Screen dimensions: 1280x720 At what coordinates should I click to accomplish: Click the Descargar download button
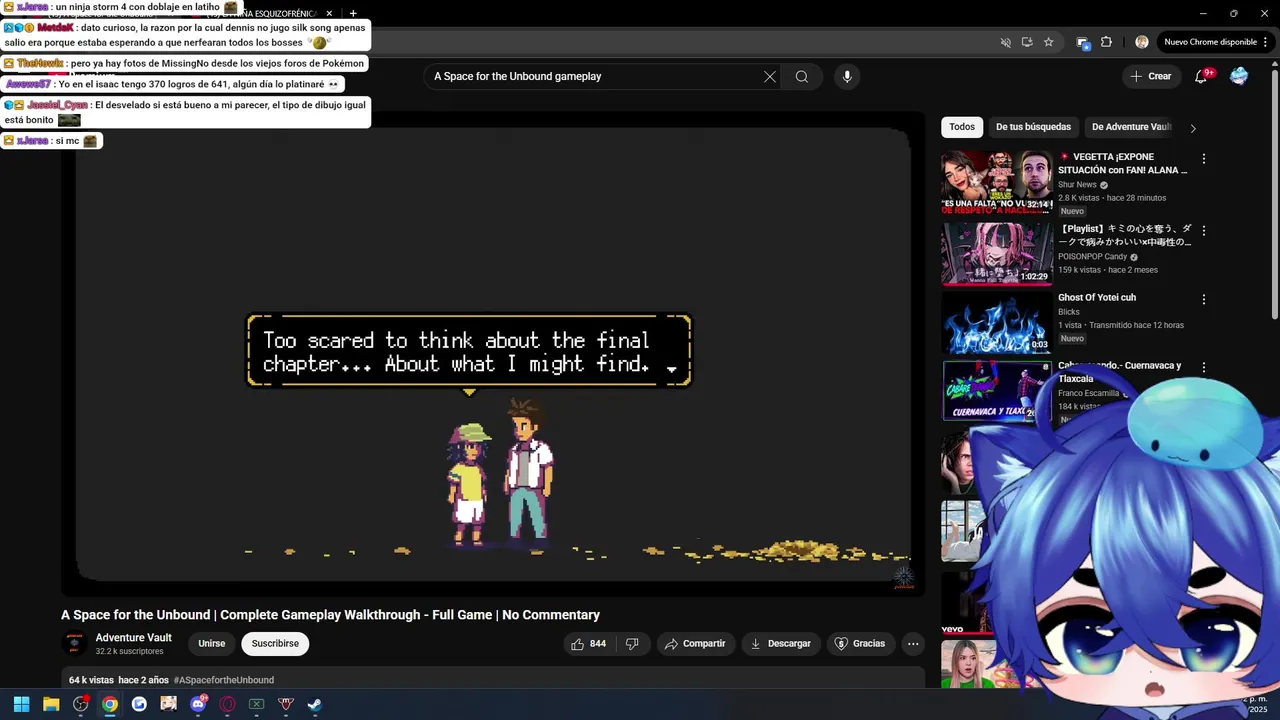point(780,644)
